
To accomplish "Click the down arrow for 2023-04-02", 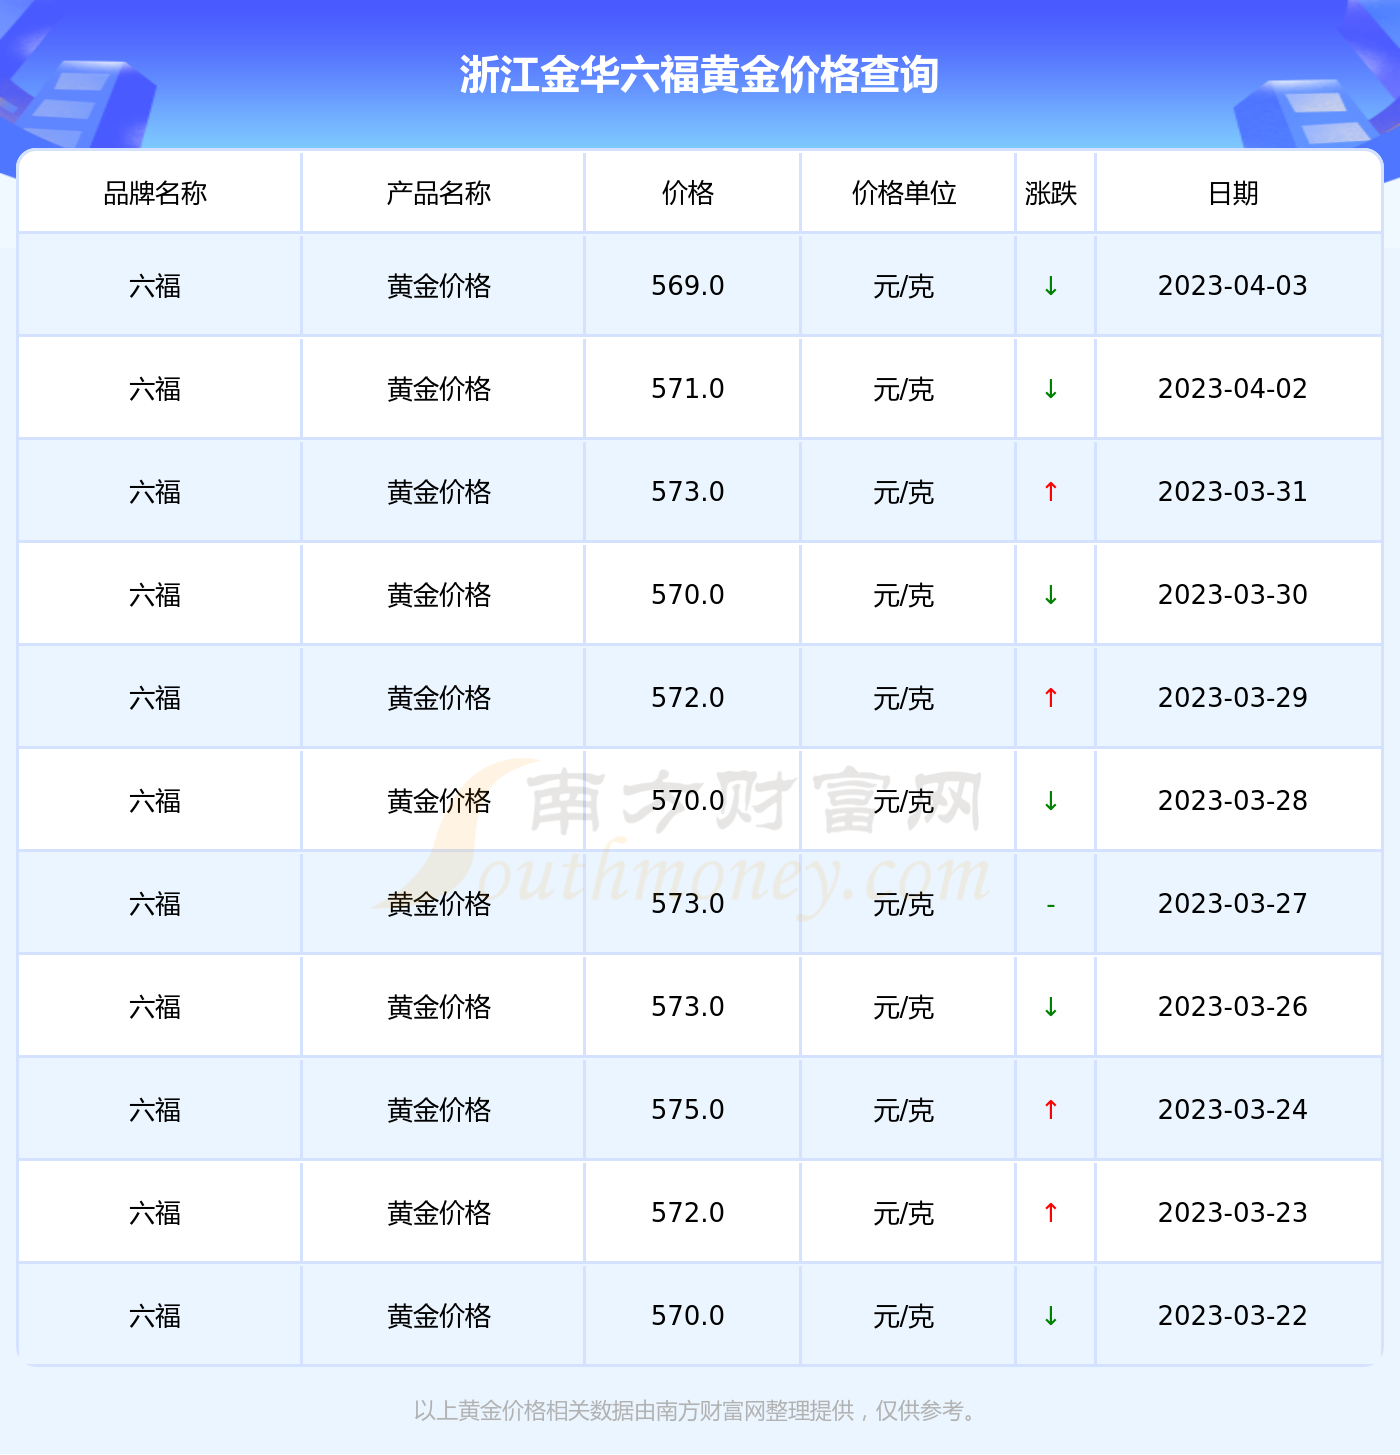I will click(x=1051, y=389).
